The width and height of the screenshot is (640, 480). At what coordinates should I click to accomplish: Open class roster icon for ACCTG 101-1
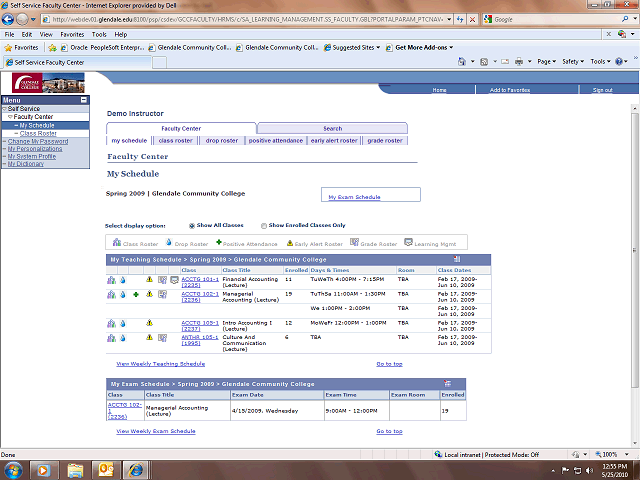111,280
